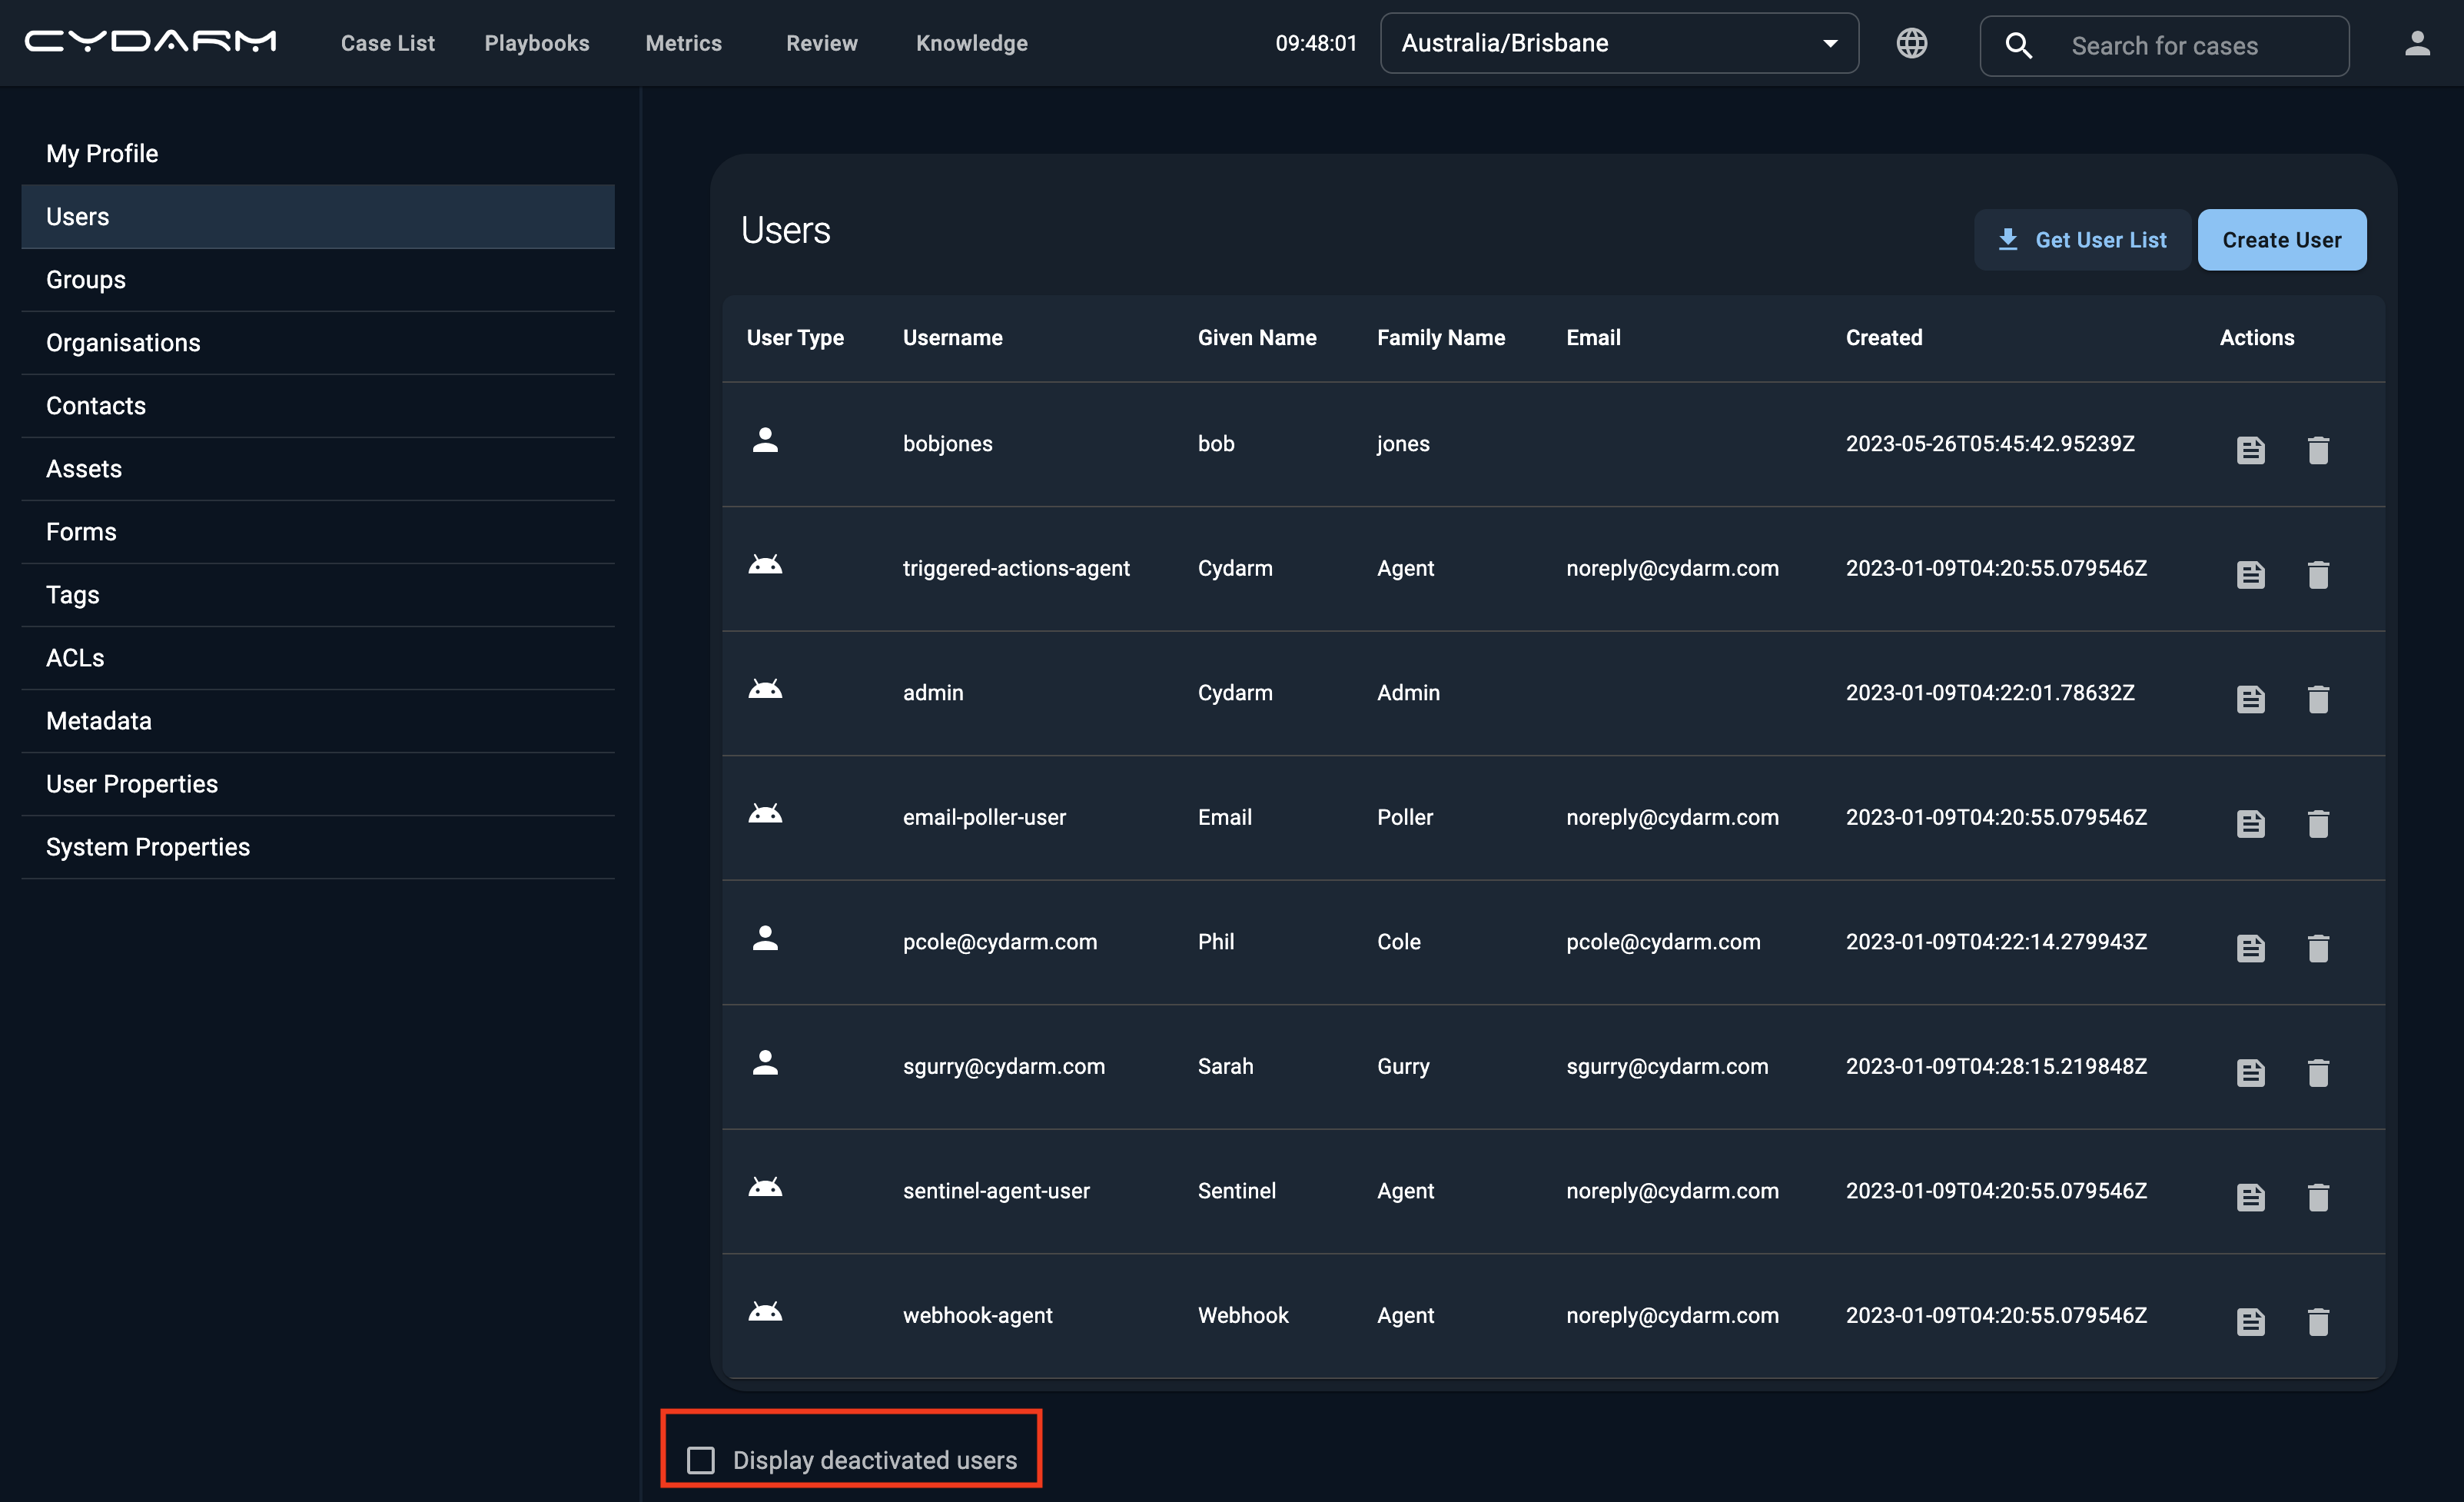Viewport: 2464px width, 1502px height.
Task: Click the robot icon for sentinel-agent-user
Action: coord(765,1187)
